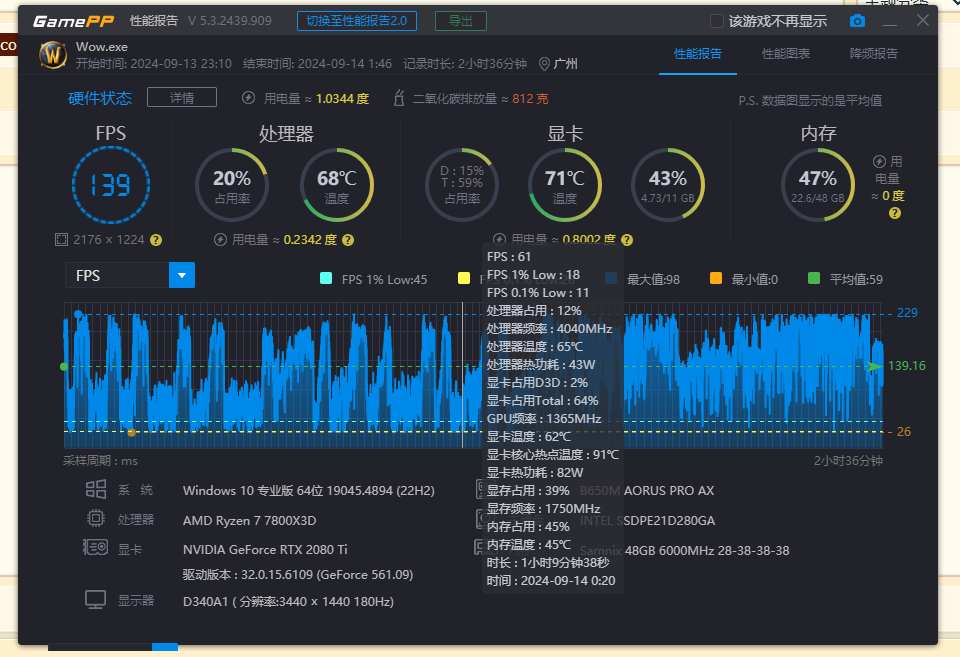The image size is (960, 657).
Task: Switch to the 性能图表 tab
Action: pyautogui.click(x=786, y=54)
